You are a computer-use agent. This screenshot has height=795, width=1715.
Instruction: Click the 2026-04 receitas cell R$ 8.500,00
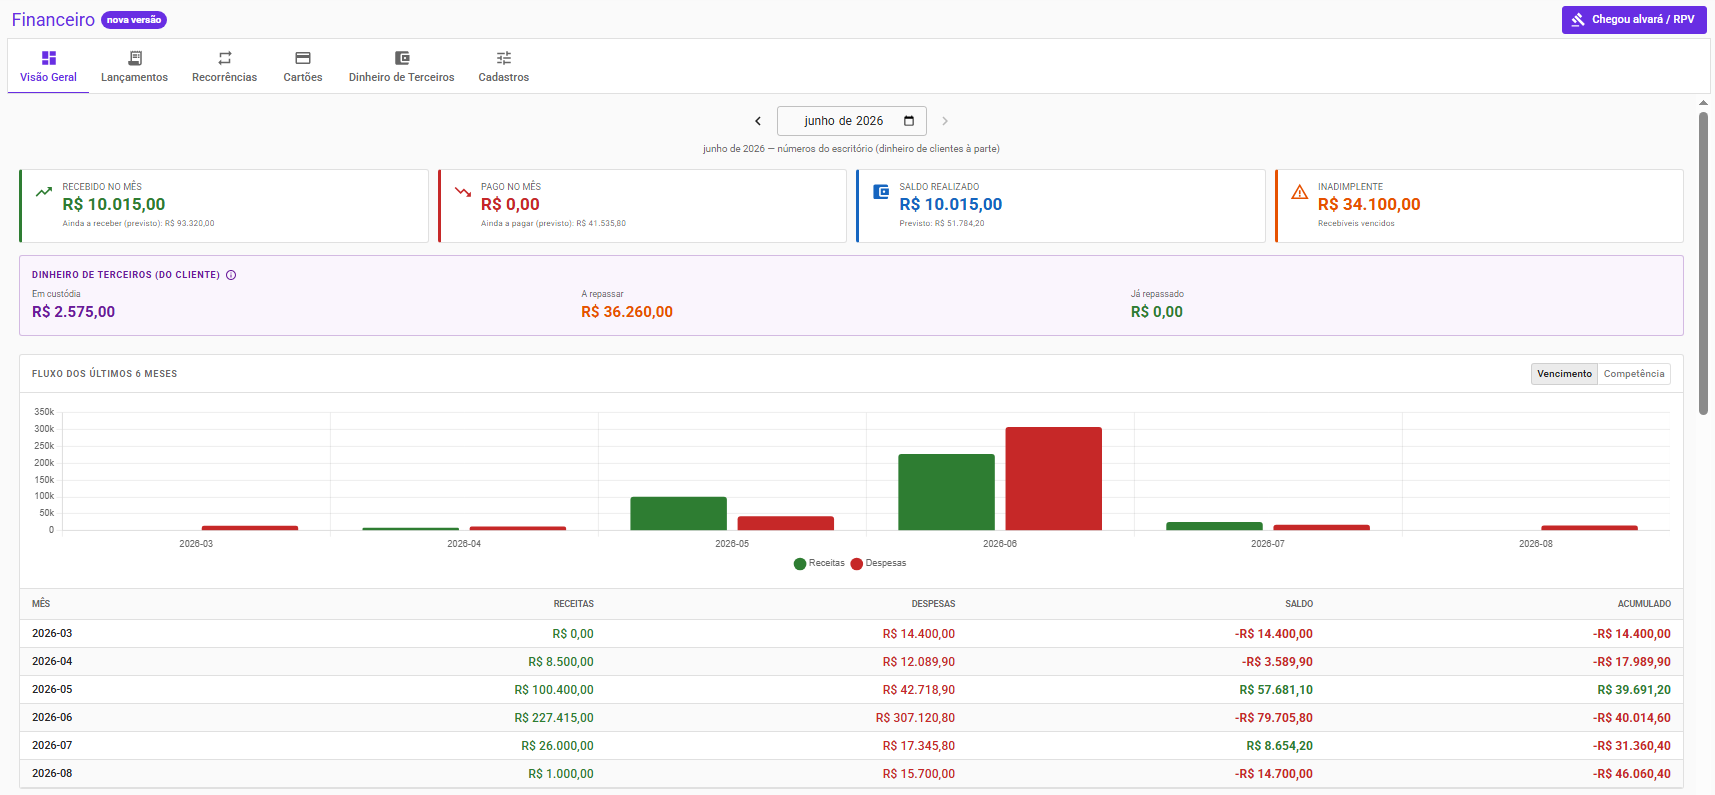(561, 662)
